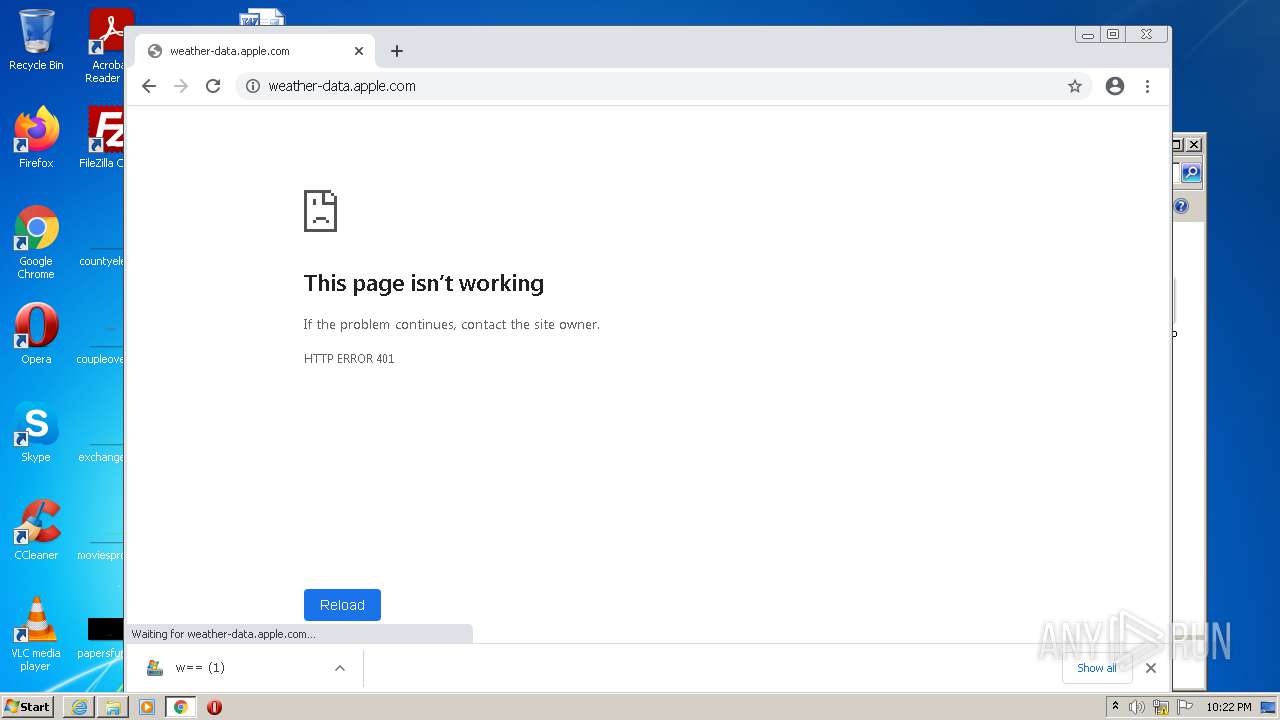
Task: Bookmark this page with the star icon
Action: [x=1075, y=86]
